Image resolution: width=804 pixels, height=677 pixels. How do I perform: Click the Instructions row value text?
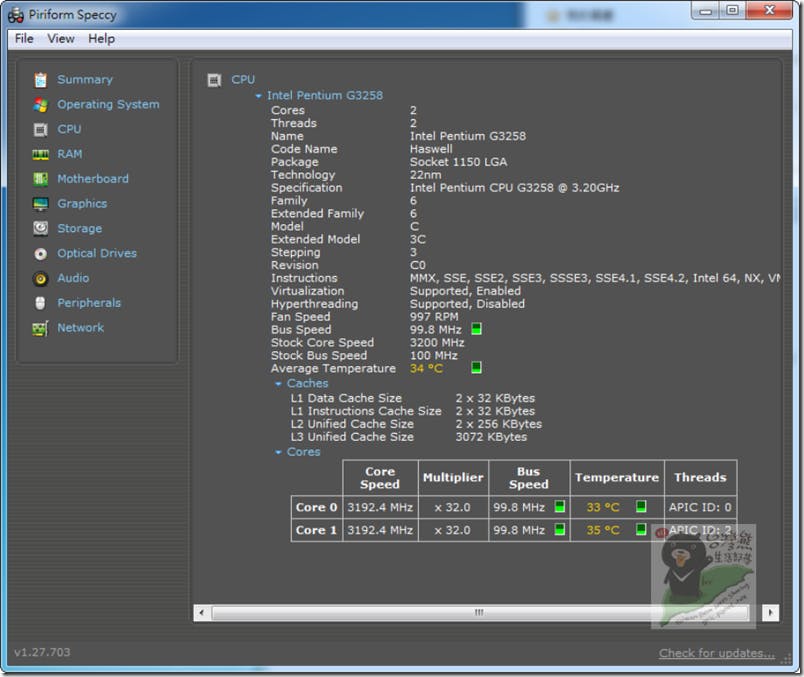(595, 278)
